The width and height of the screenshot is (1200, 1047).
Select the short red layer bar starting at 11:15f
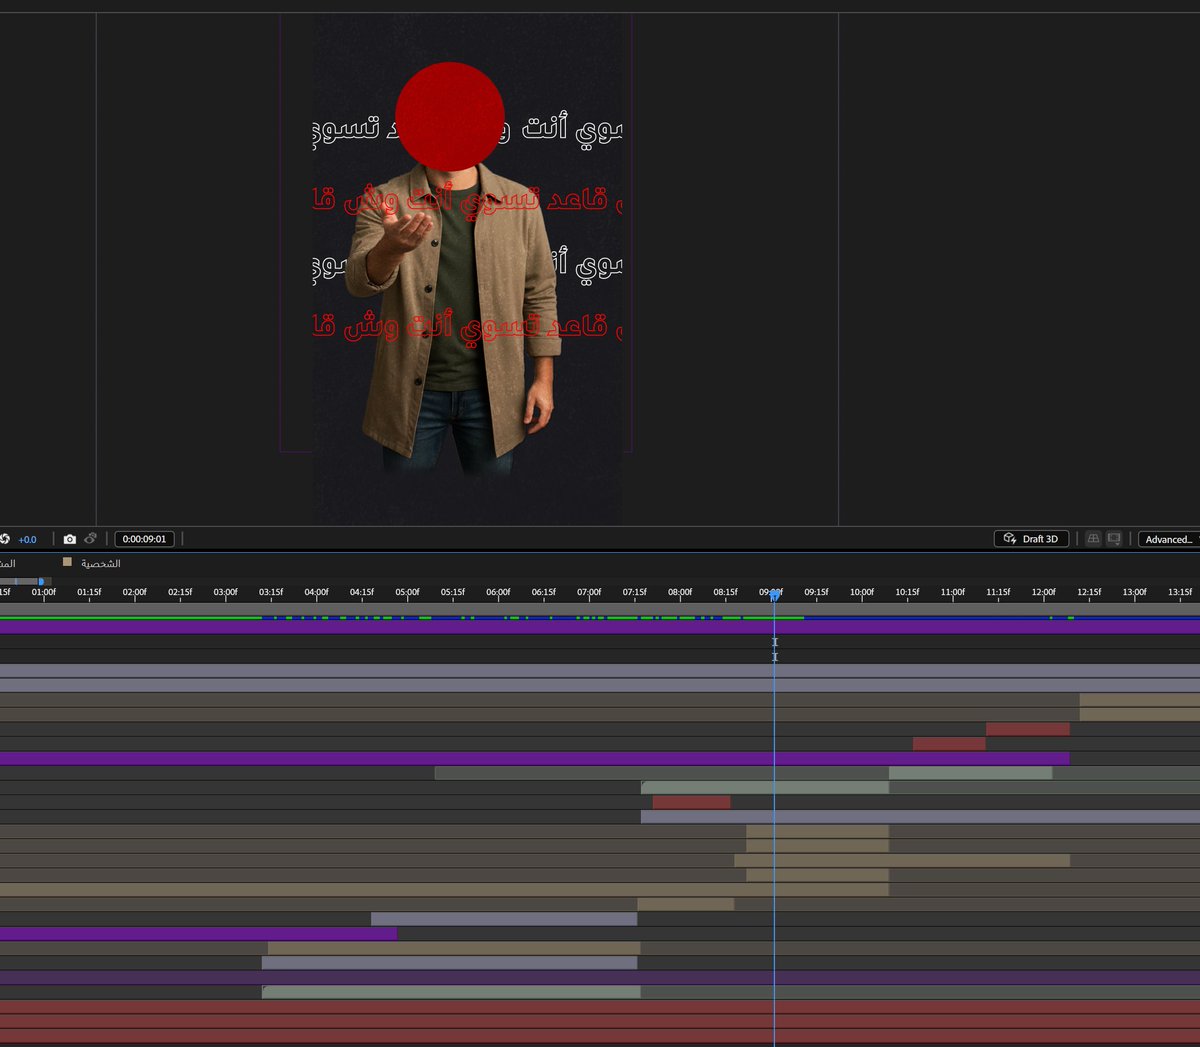[1028, 729]
